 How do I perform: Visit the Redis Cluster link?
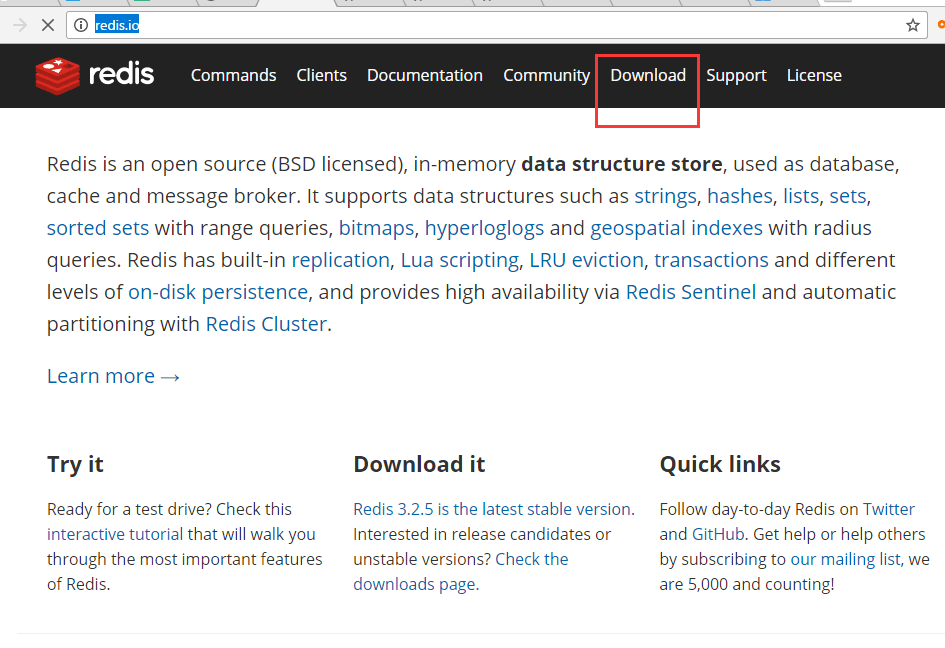click(265, 324)
